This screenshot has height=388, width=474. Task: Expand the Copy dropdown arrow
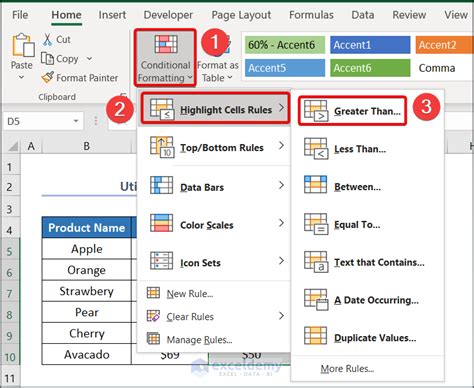coord(89,58)
